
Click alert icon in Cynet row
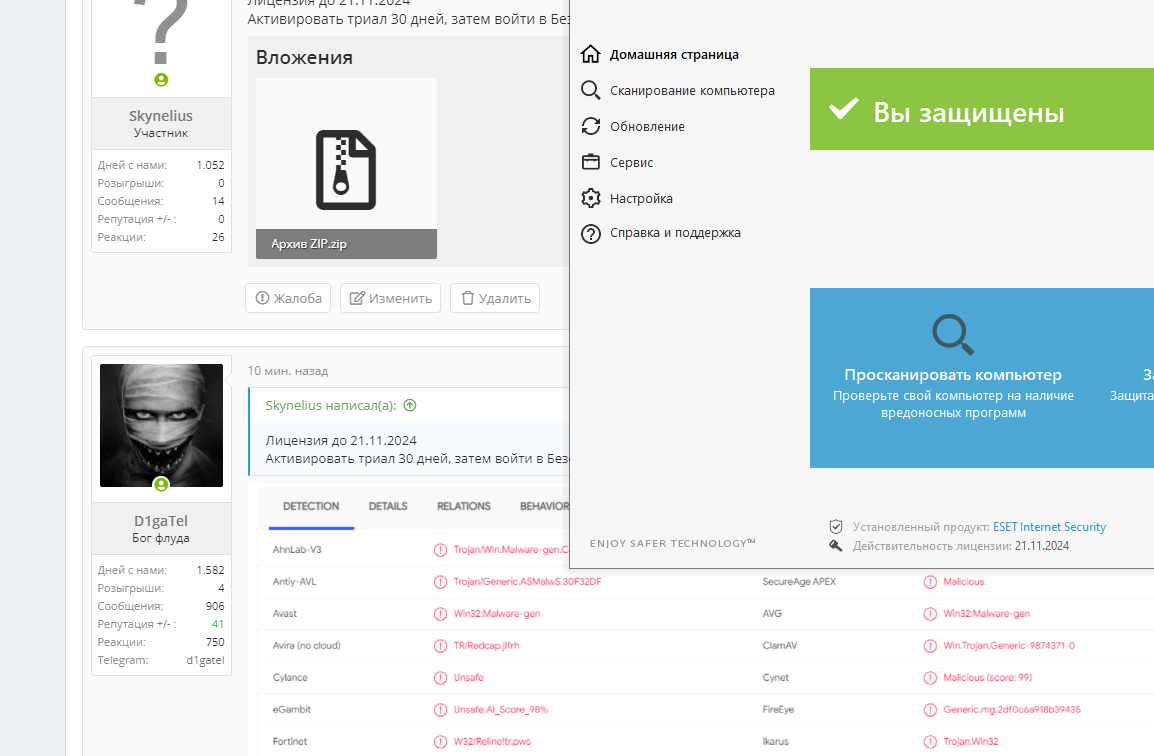pyautogui.click(x=930, y=678)
